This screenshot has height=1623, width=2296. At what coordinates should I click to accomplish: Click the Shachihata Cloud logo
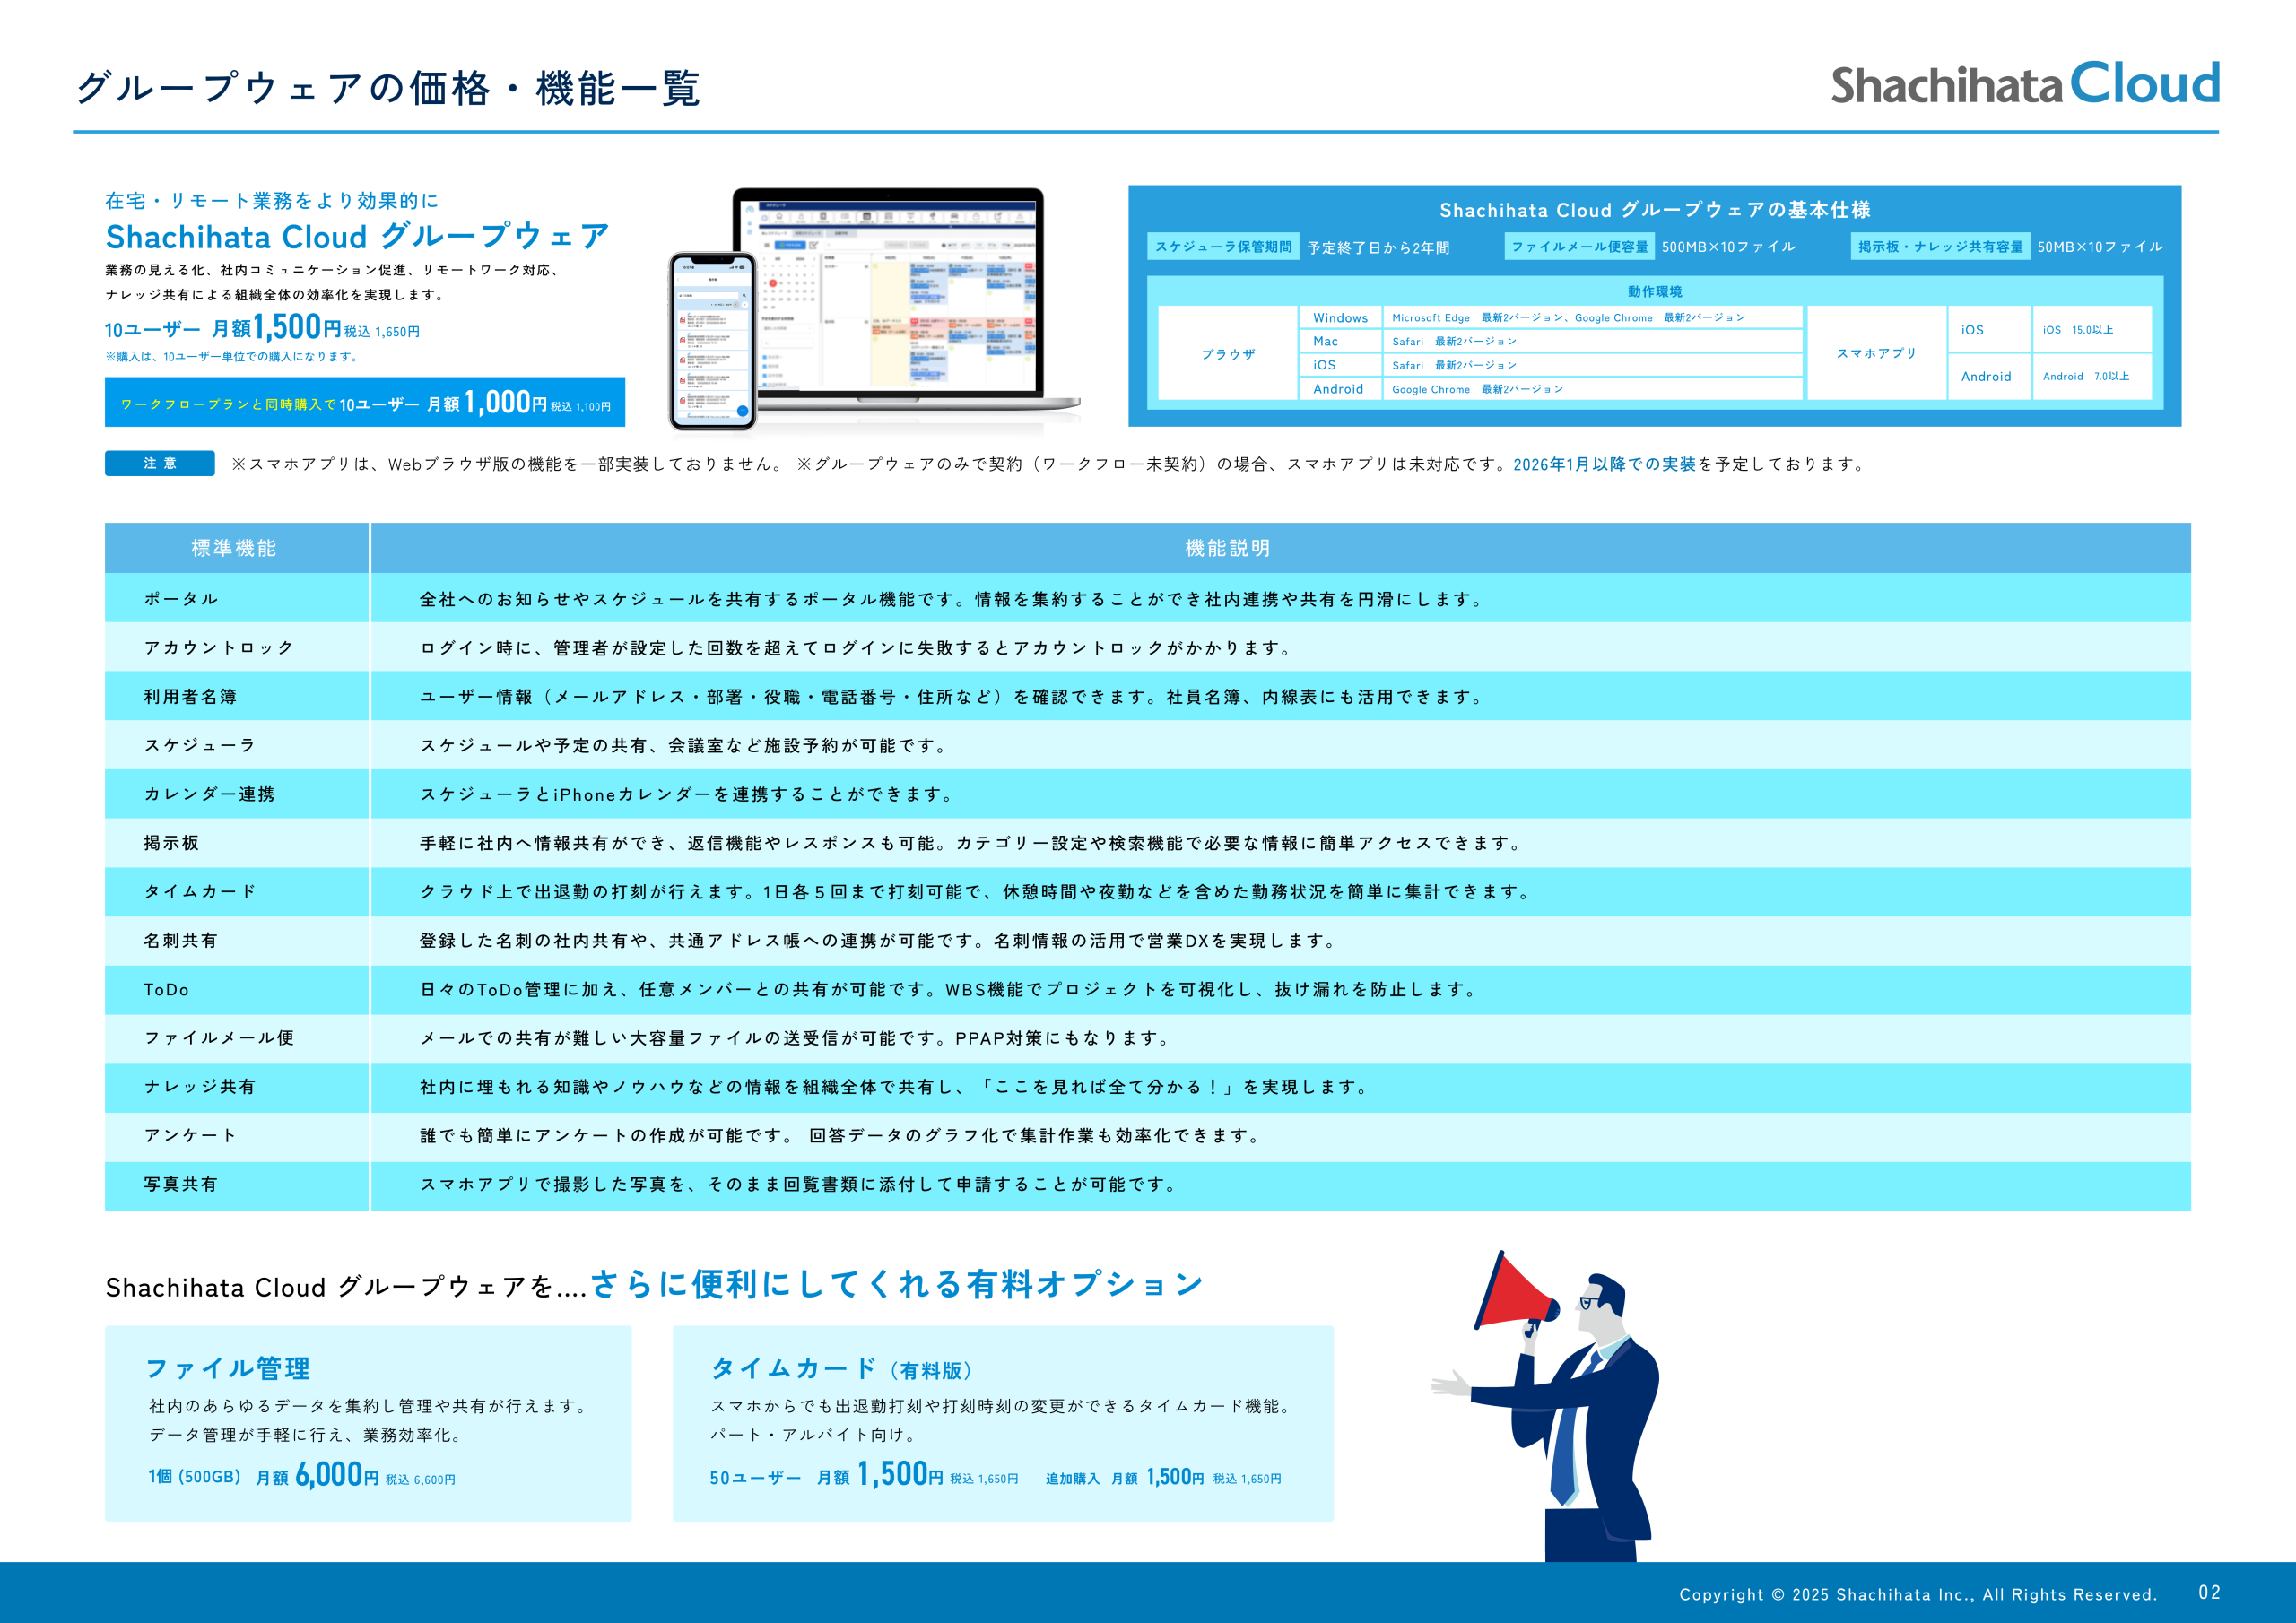point(2024,84)
